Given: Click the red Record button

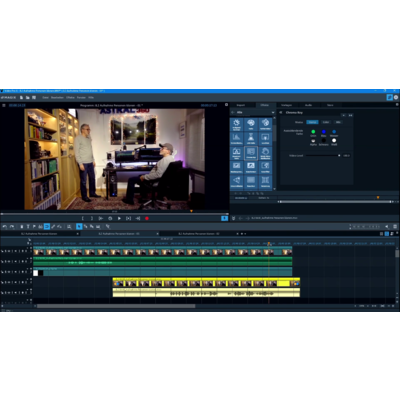Looking at the screenshot, I should (x=147, y=218).
